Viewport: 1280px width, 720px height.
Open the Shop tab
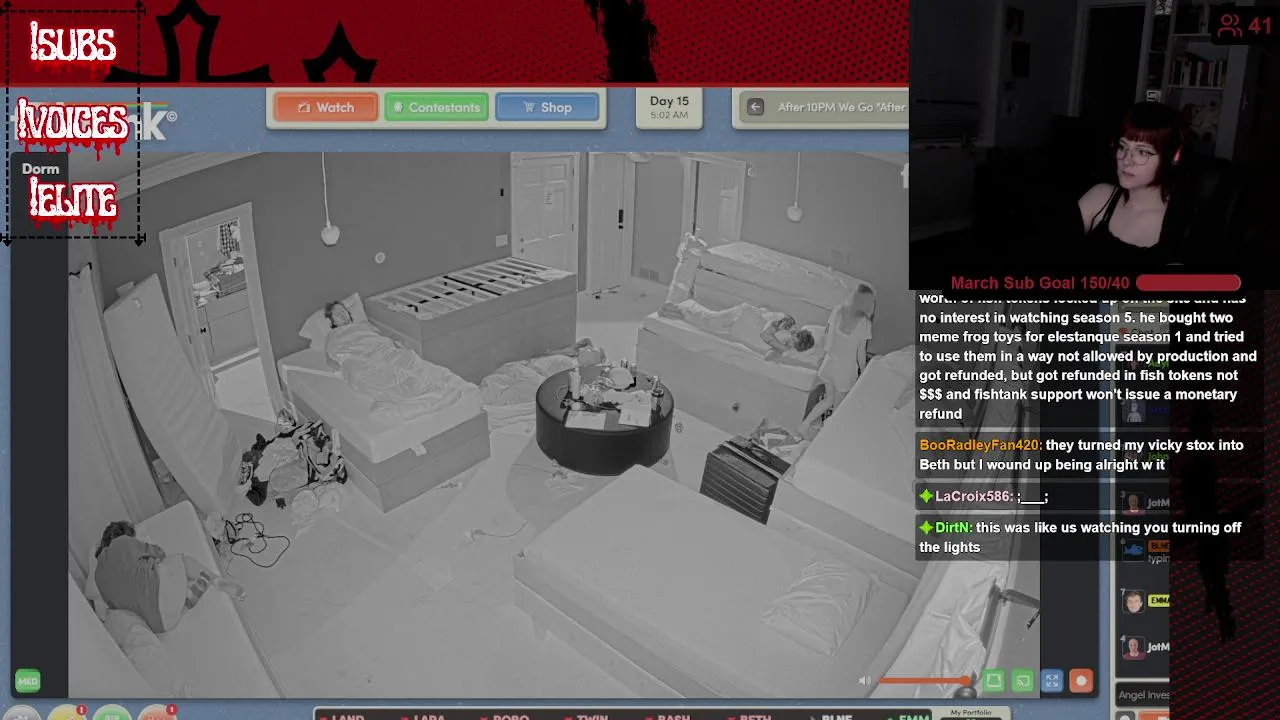coord(547,107)
